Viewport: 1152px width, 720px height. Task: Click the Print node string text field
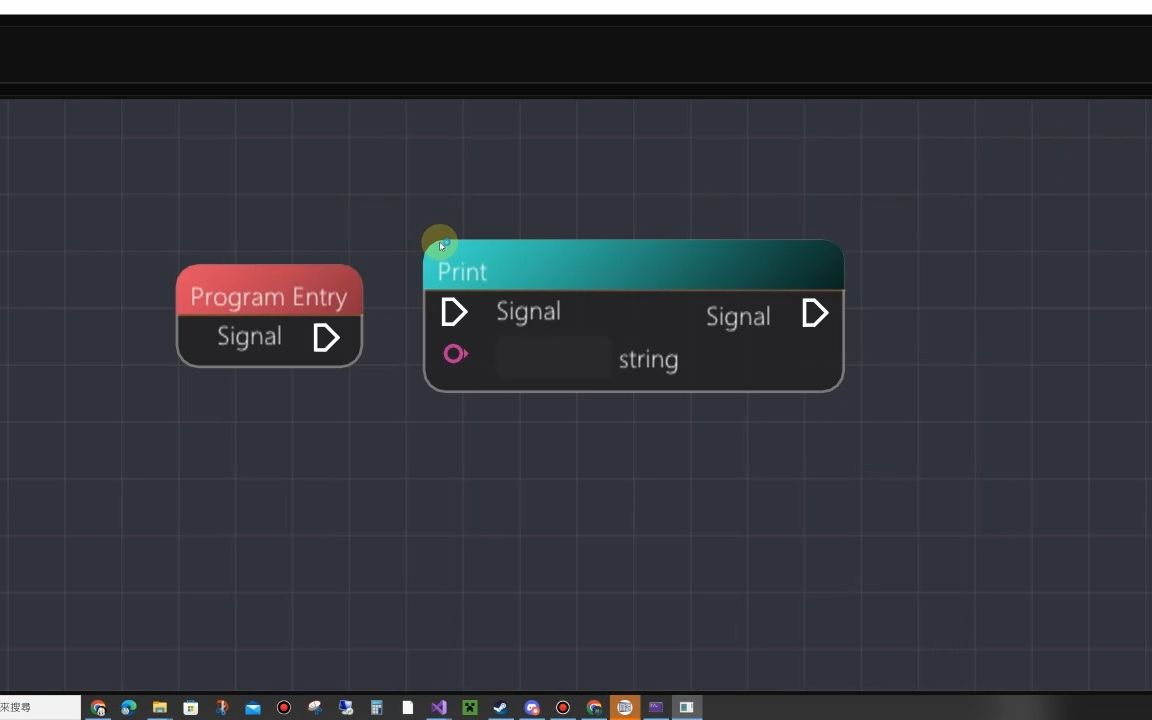coord(554,358)
